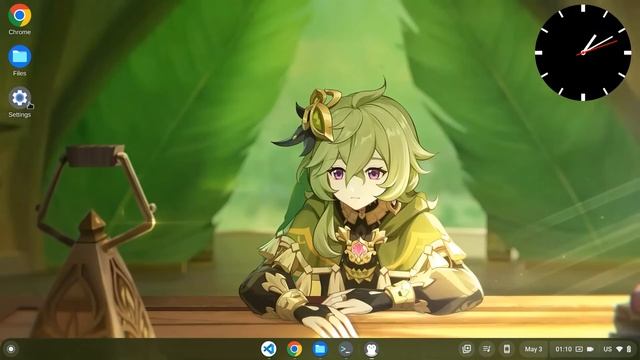Image resolution: width=640 pixels, height=360 pixels.
Task: Click the Wi-Fi status icon
Action: 619,349
